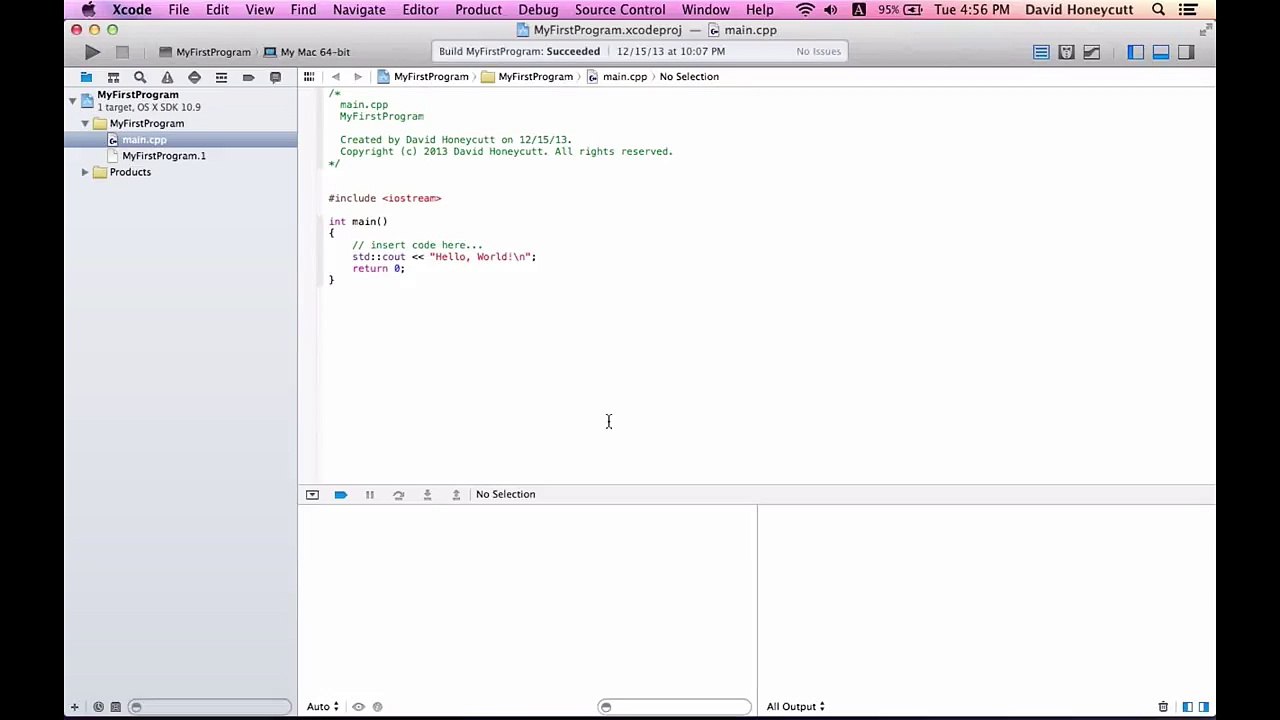Open the Debug menu
1280x720 pixels.
tap(538, 10)
